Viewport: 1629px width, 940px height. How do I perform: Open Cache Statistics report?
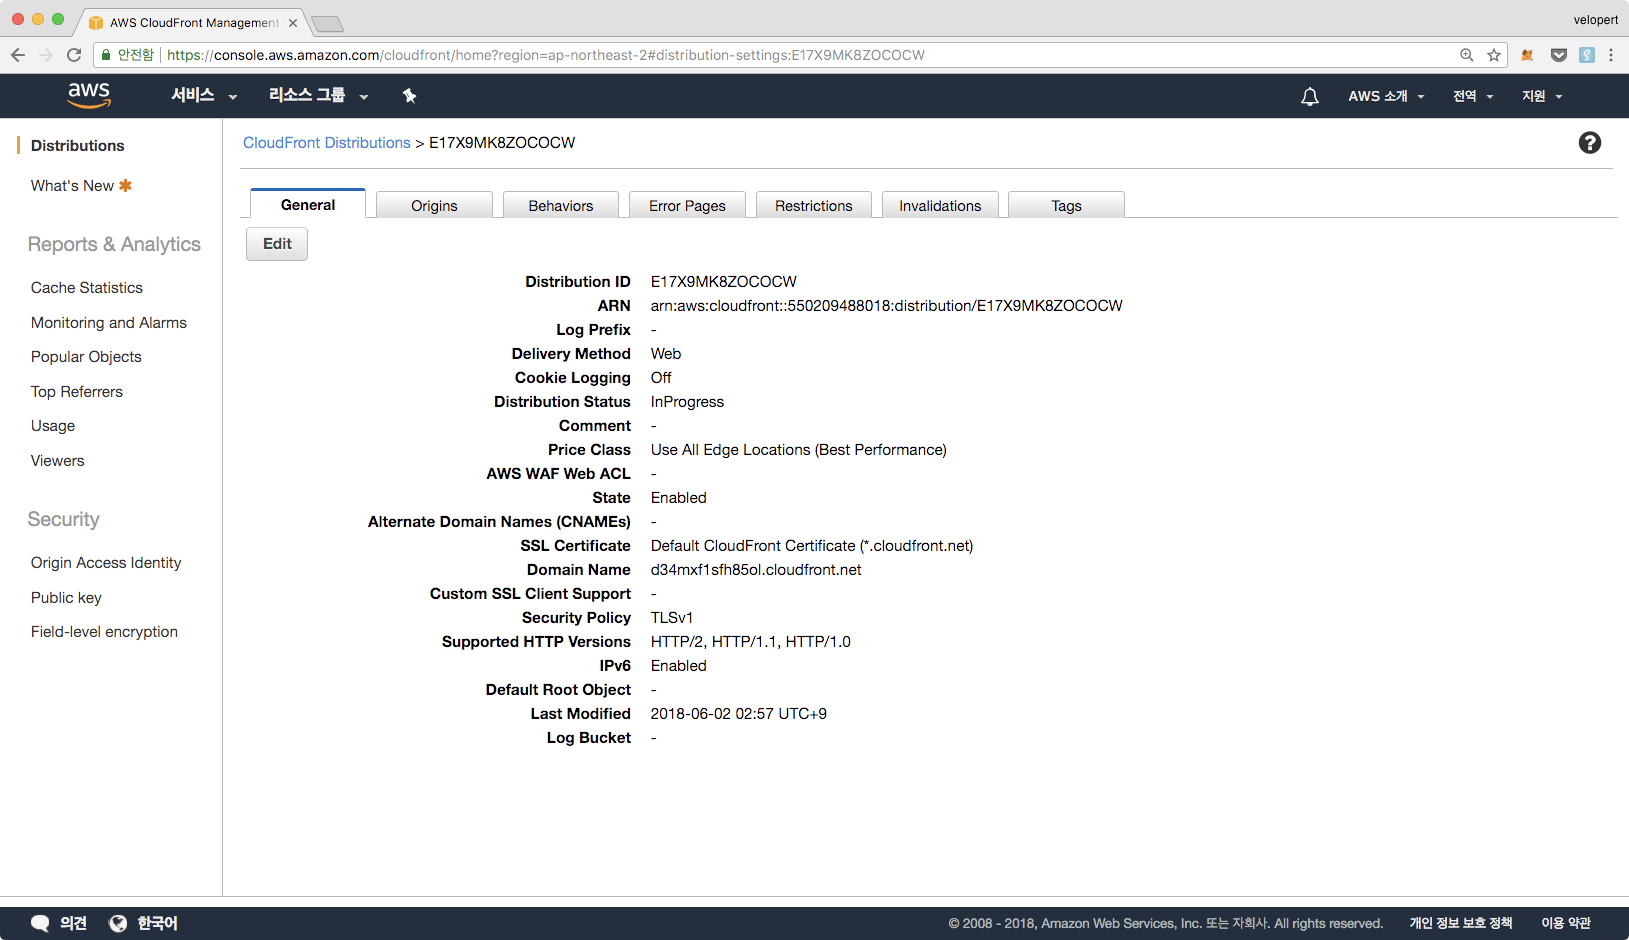coord(87,288)
